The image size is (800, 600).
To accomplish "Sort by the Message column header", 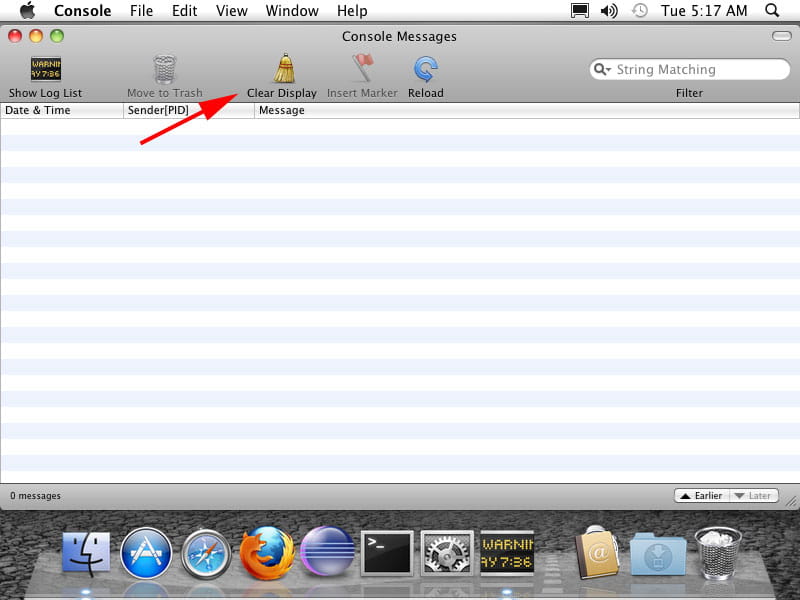I will (x=527, y=110).
